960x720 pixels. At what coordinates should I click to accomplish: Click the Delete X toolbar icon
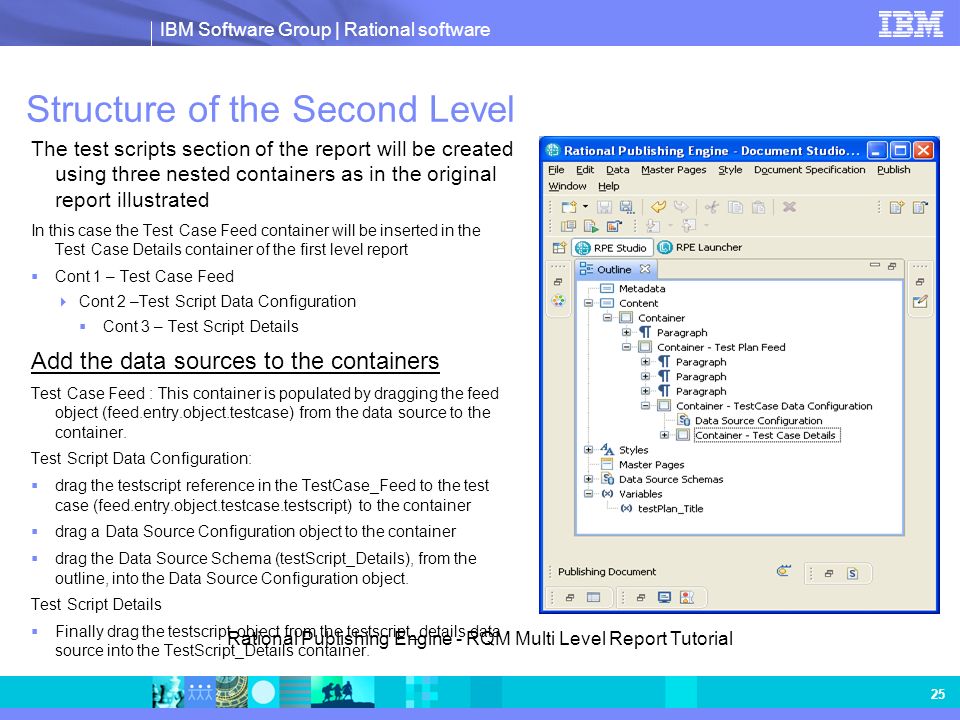[789, 207]
